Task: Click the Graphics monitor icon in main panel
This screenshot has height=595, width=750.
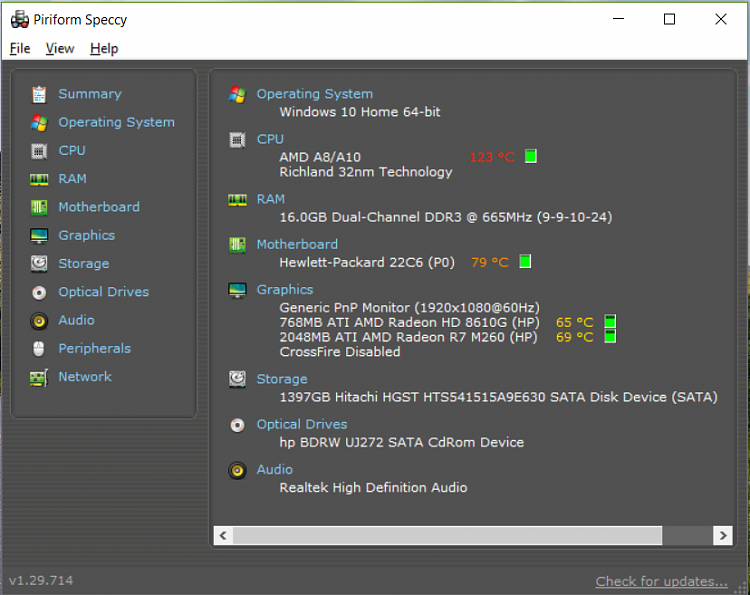Action: pos(237,290)
